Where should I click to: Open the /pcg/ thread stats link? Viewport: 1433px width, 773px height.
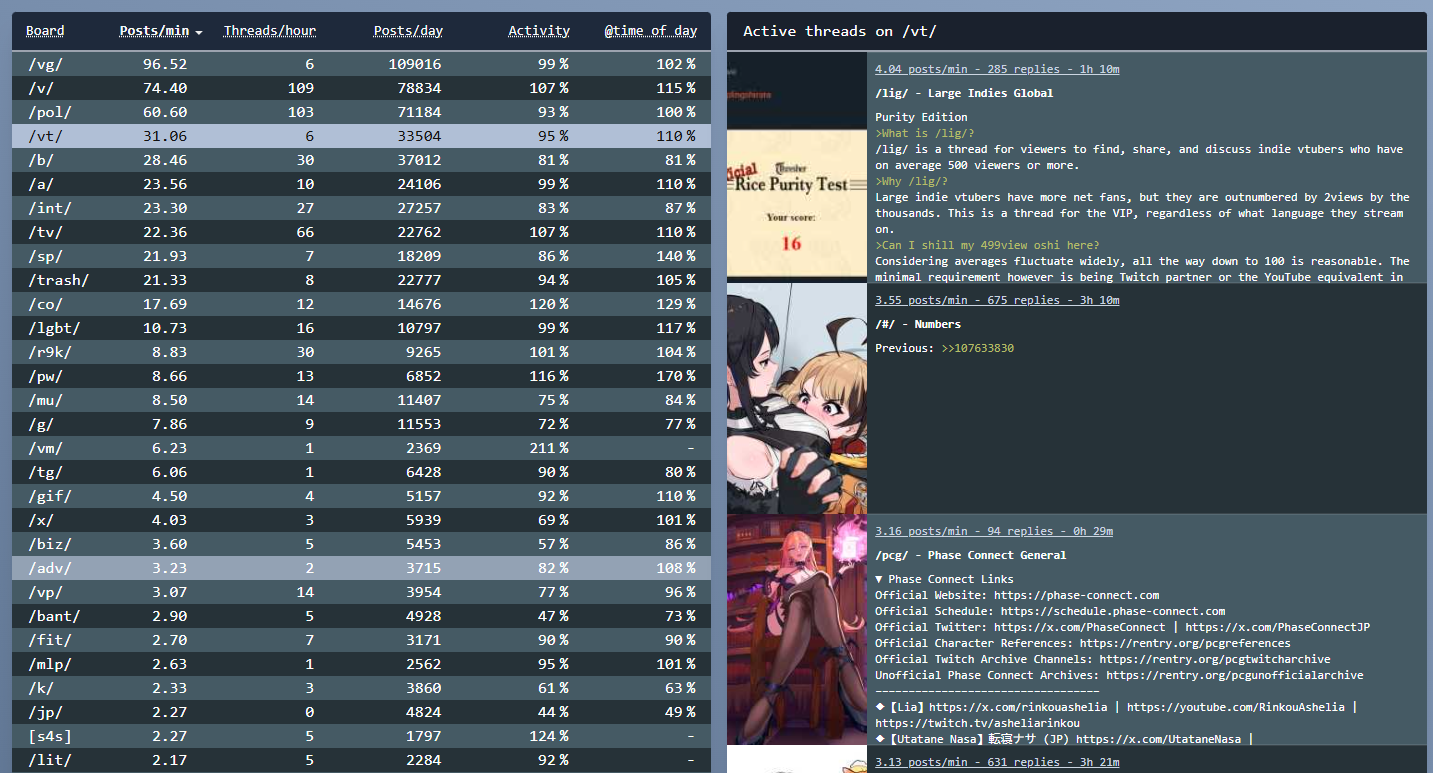click(993, 531)
